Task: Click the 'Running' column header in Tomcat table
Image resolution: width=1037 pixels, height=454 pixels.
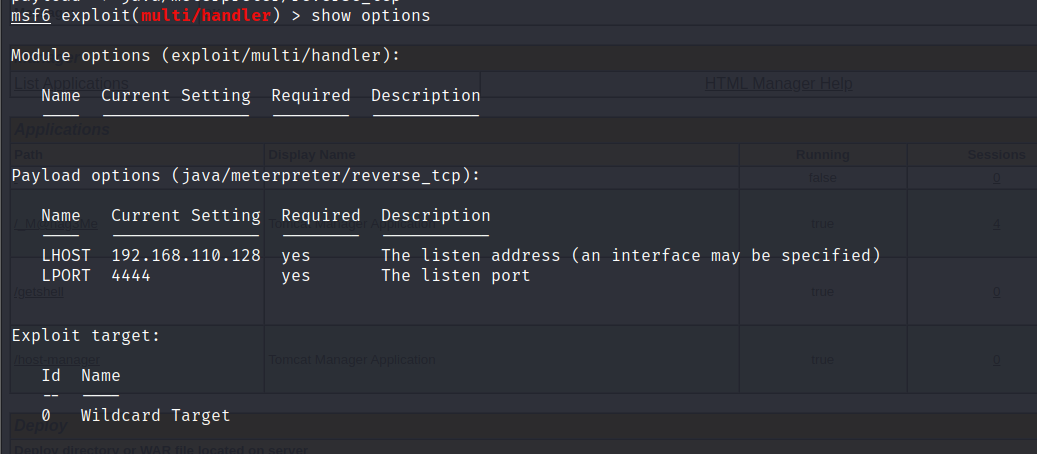Action: [x=823, y=155]
